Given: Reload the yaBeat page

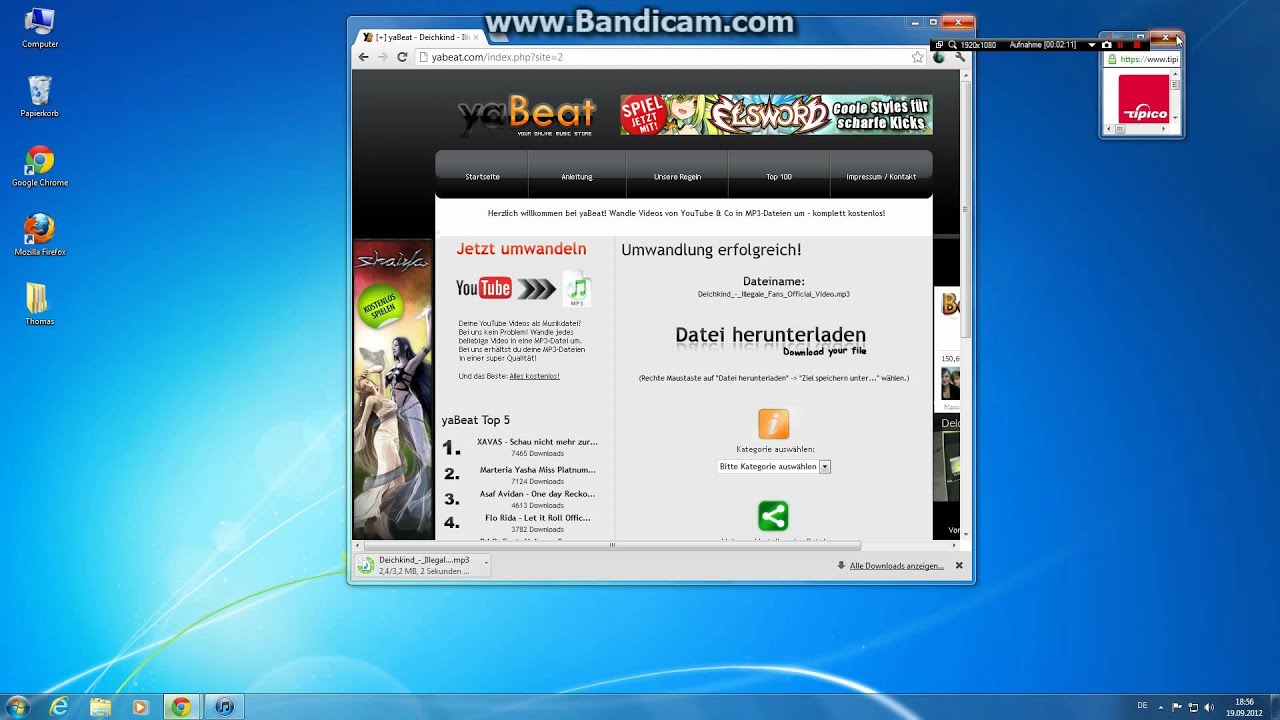Looking at the screenshot, I should 402,57.
